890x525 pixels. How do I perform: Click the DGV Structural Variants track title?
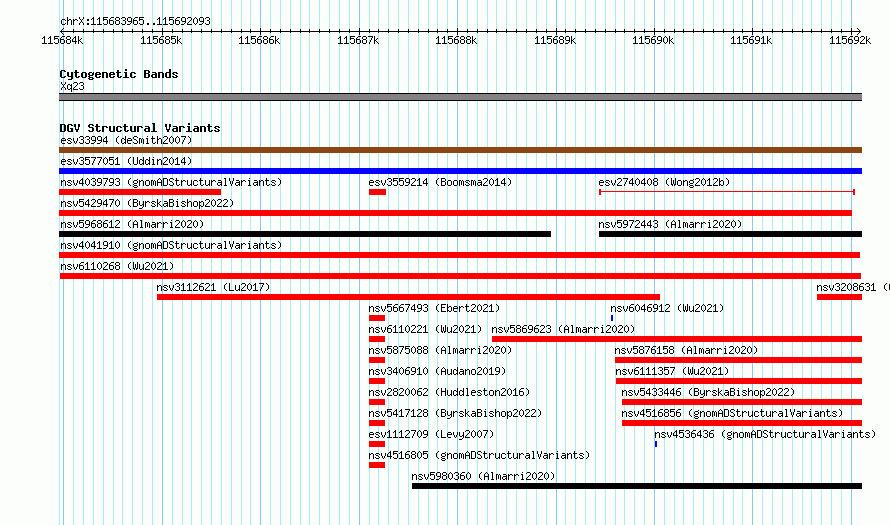pyautogui.click(x=140, y=128)
